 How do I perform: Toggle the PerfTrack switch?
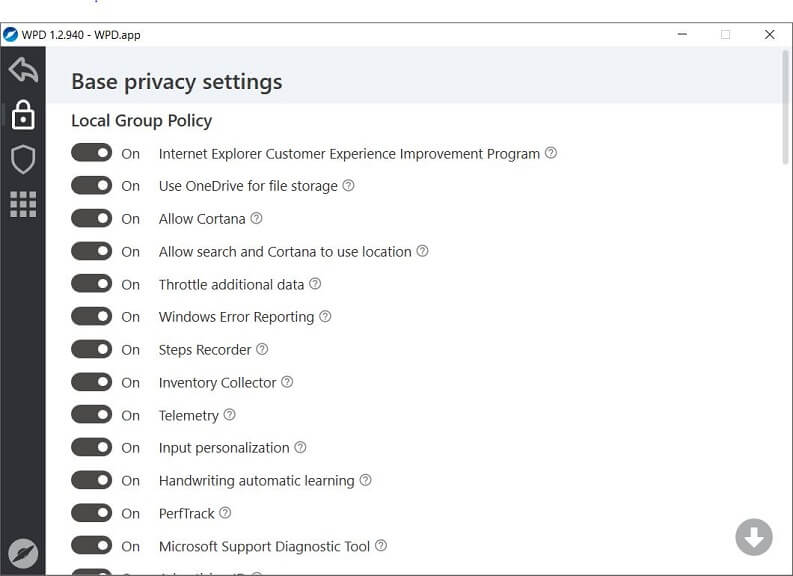(x=92, y=513)
